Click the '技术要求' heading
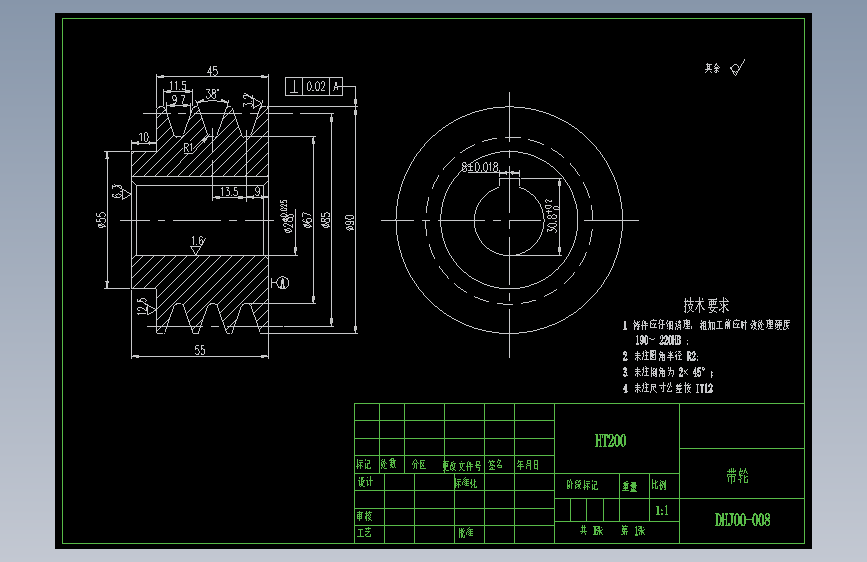This screenshot has width=867, height=562. point(706,305)
